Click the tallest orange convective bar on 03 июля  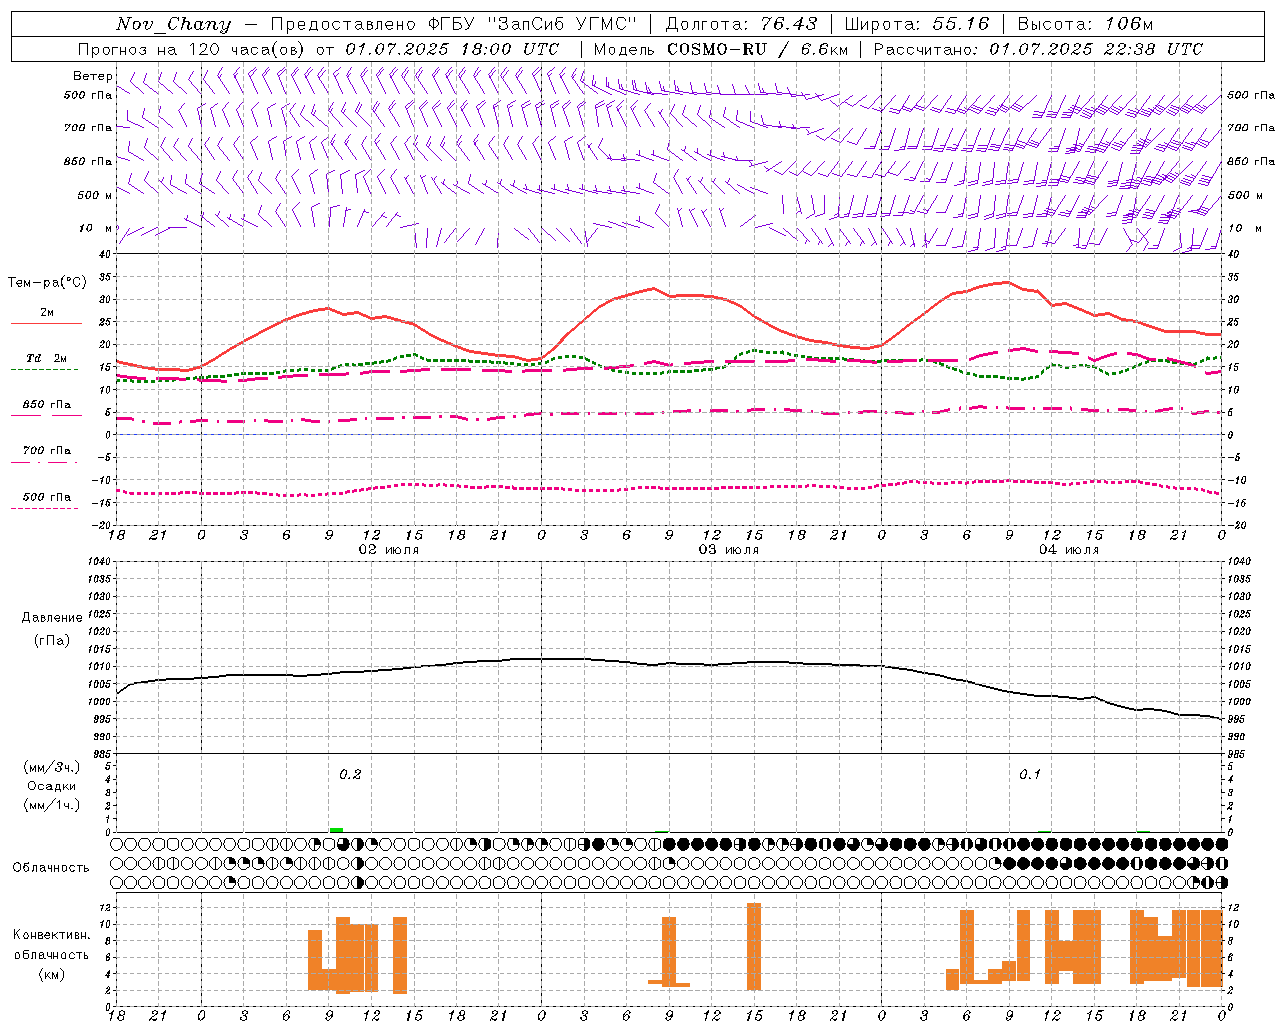(x=754, y=946)
